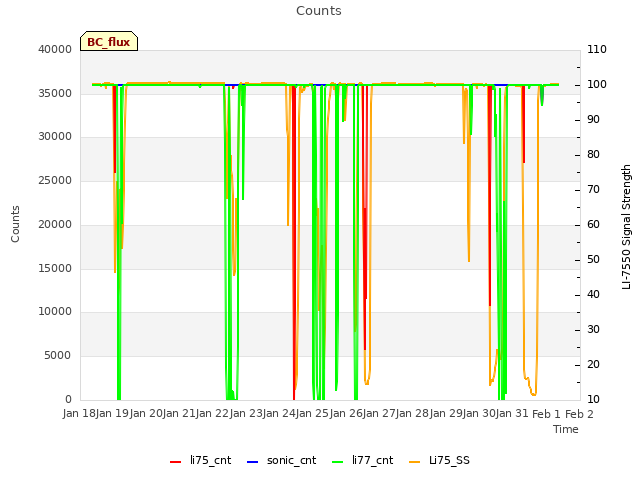Click the 5000 tick label

[x=58, y=356]
